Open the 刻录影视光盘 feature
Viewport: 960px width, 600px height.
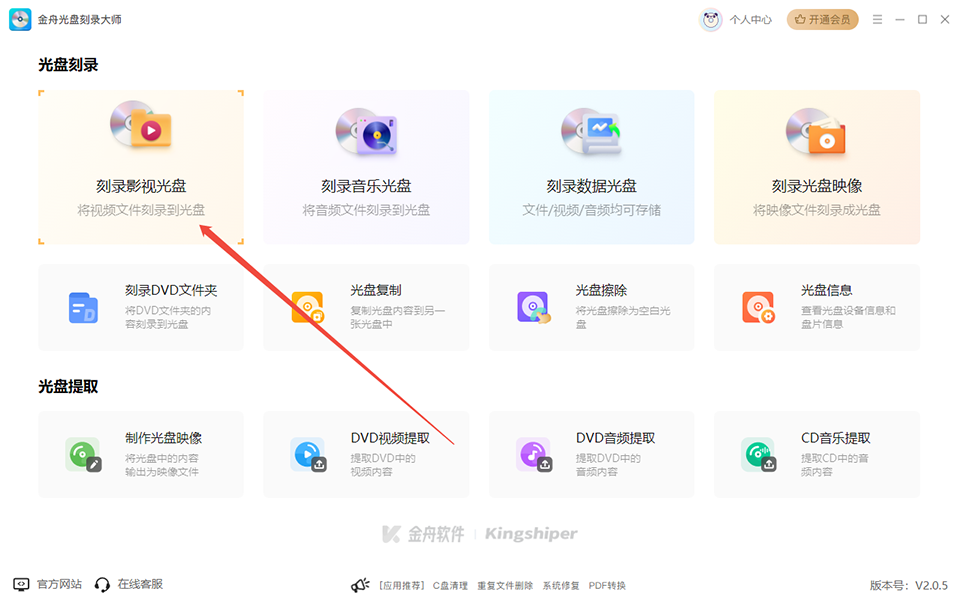click(x=140, y=166)
